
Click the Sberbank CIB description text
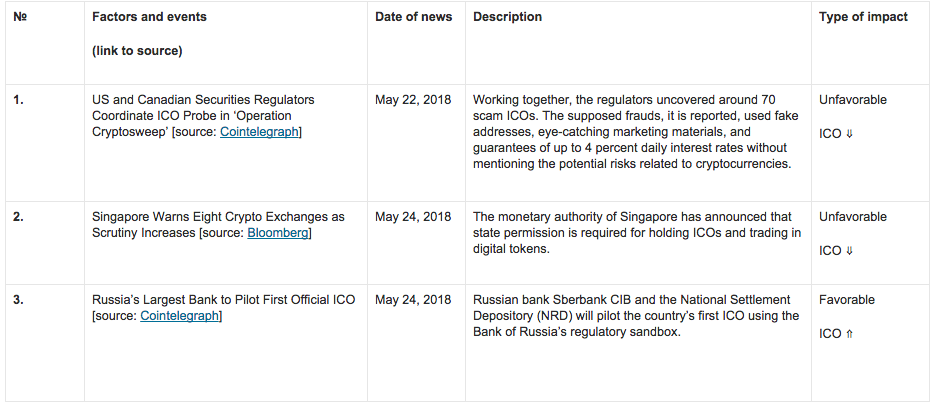(635, 316)
